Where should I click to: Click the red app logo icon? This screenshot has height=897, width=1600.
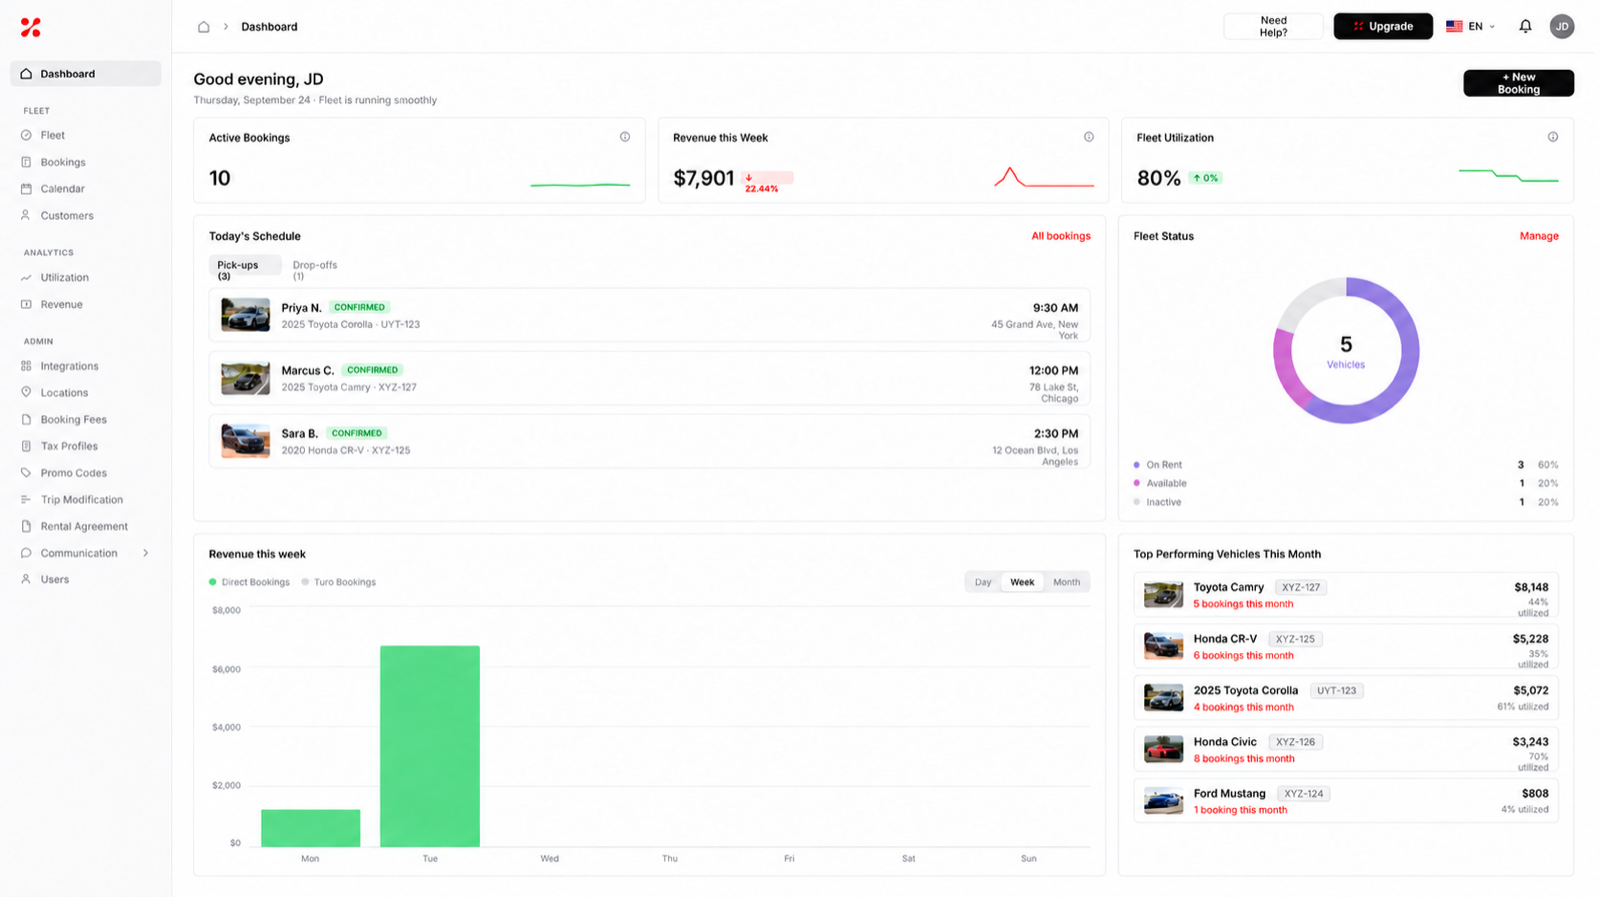[31, 27]
